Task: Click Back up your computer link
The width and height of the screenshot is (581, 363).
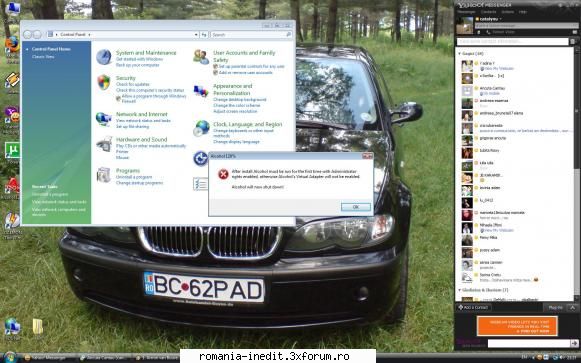Action: (137, 65)
